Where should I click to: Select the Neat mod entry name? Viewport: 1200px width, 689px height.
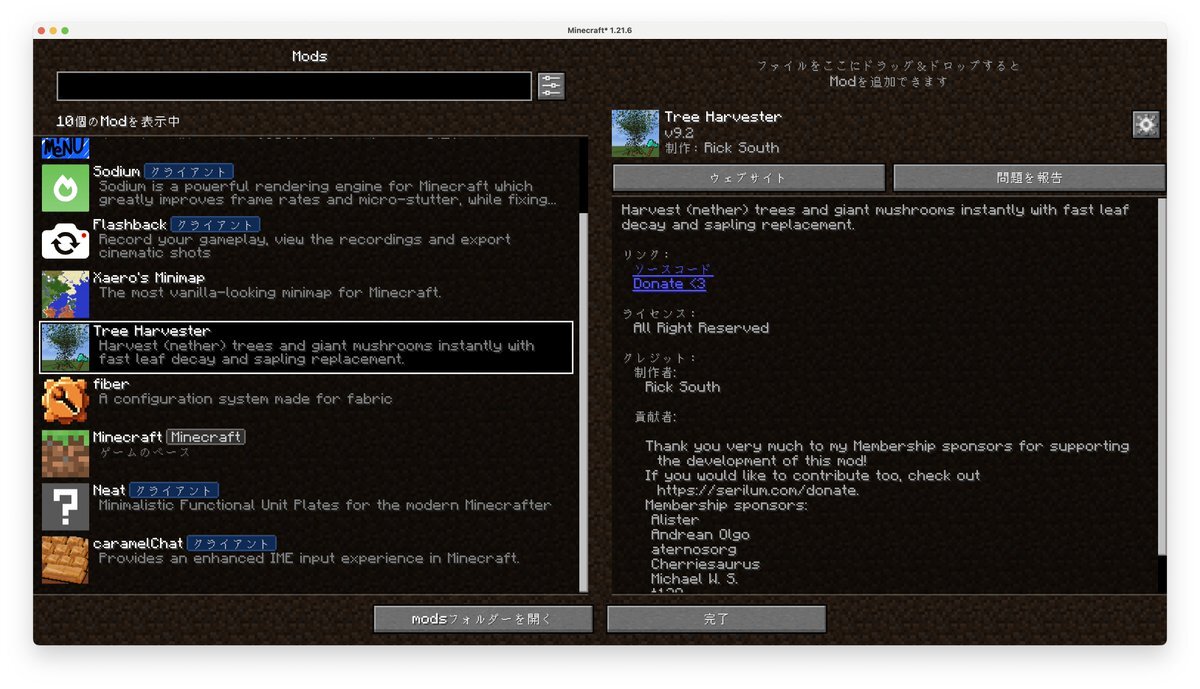[x=109, y=490]
